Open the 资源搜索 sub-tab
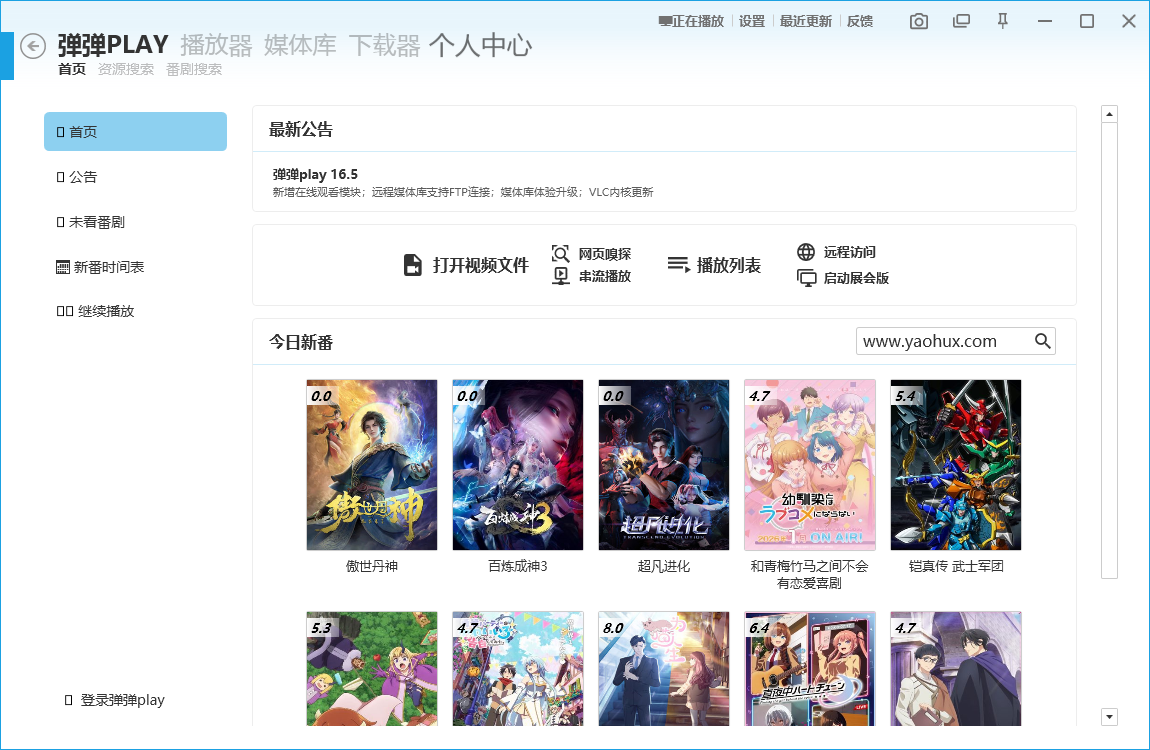1150x750 pixels. pyautogui.click(x=126, y=70)
